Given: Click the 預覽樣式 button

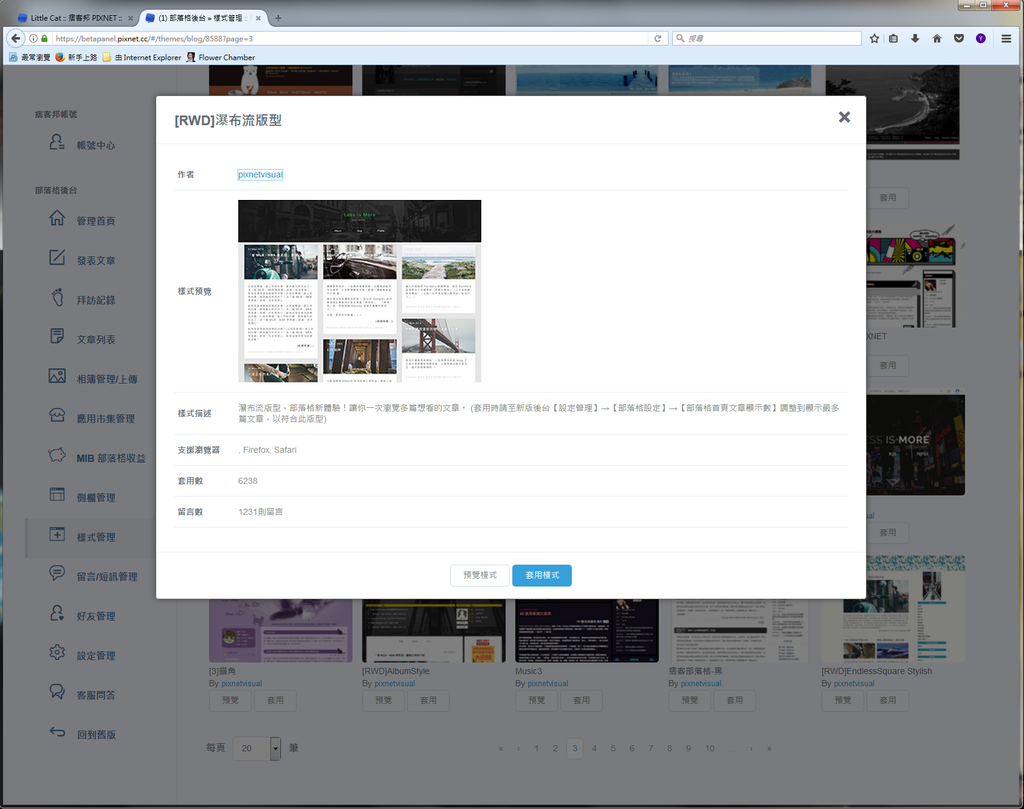Looking at the screenshot, I should tap(480, 575).
